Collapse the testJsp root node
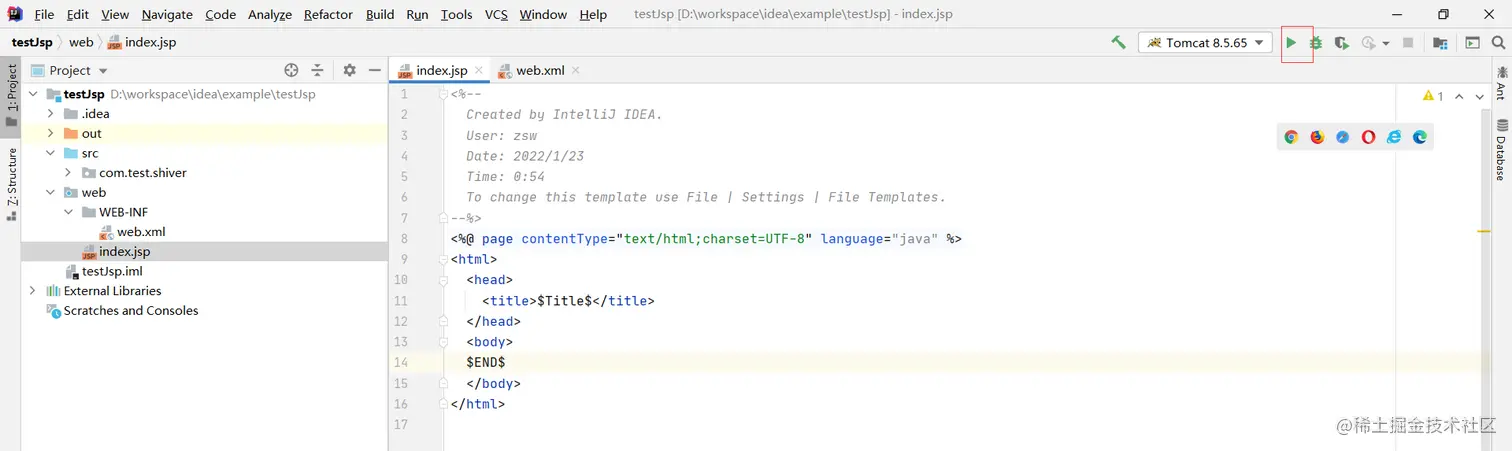Viewport: 1512px width, 451px height. coord(33,94)
